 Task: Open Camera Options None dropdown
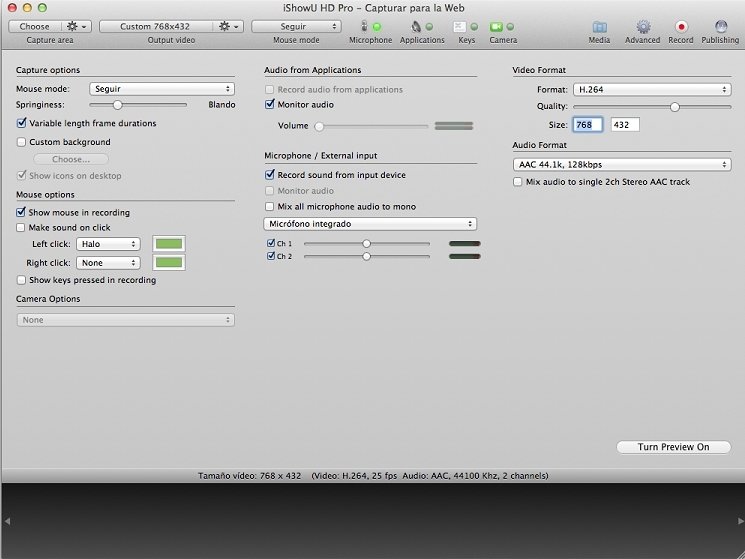click(126, 320)
